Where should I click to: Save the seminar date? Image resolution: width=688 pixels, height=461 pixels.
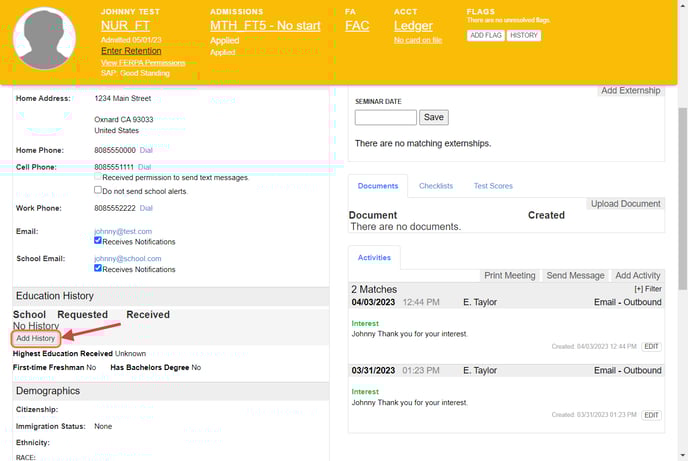tap(434, 117)
